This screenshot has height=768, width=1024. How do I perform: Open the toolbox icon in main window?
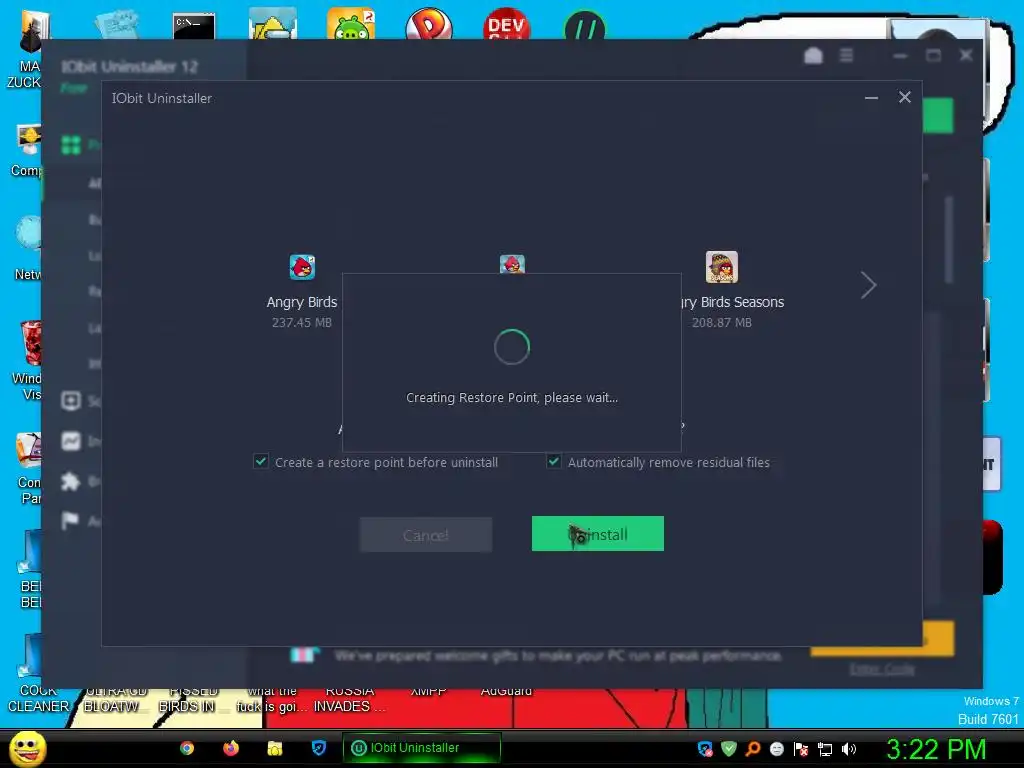click(x=813, y=56)
